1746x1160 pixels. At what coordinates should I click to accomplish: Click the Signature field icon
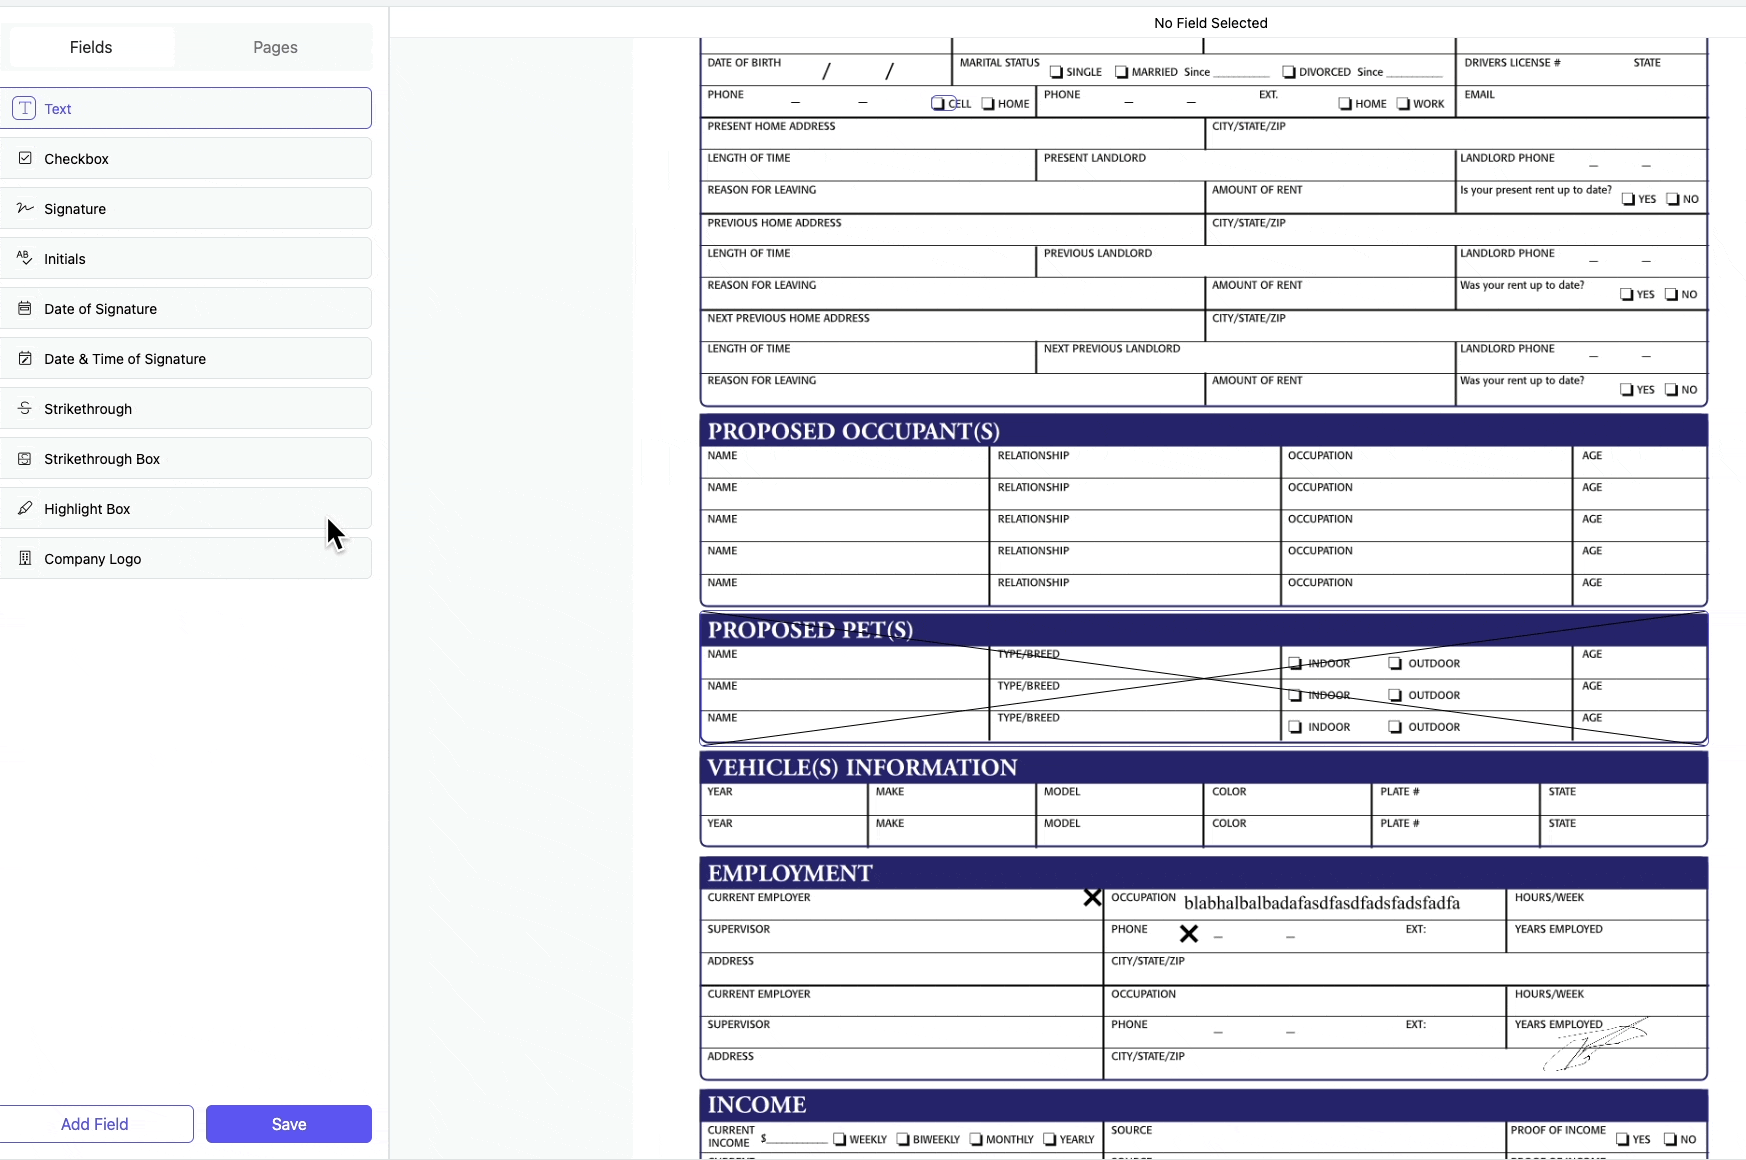pyautogui.click(x=25, y=208)
